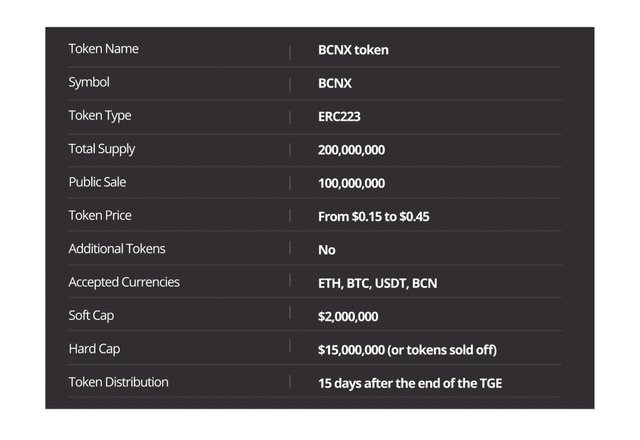Screen dimensions: 640x440
Task: Click the Token Price label
Action: 100,215
